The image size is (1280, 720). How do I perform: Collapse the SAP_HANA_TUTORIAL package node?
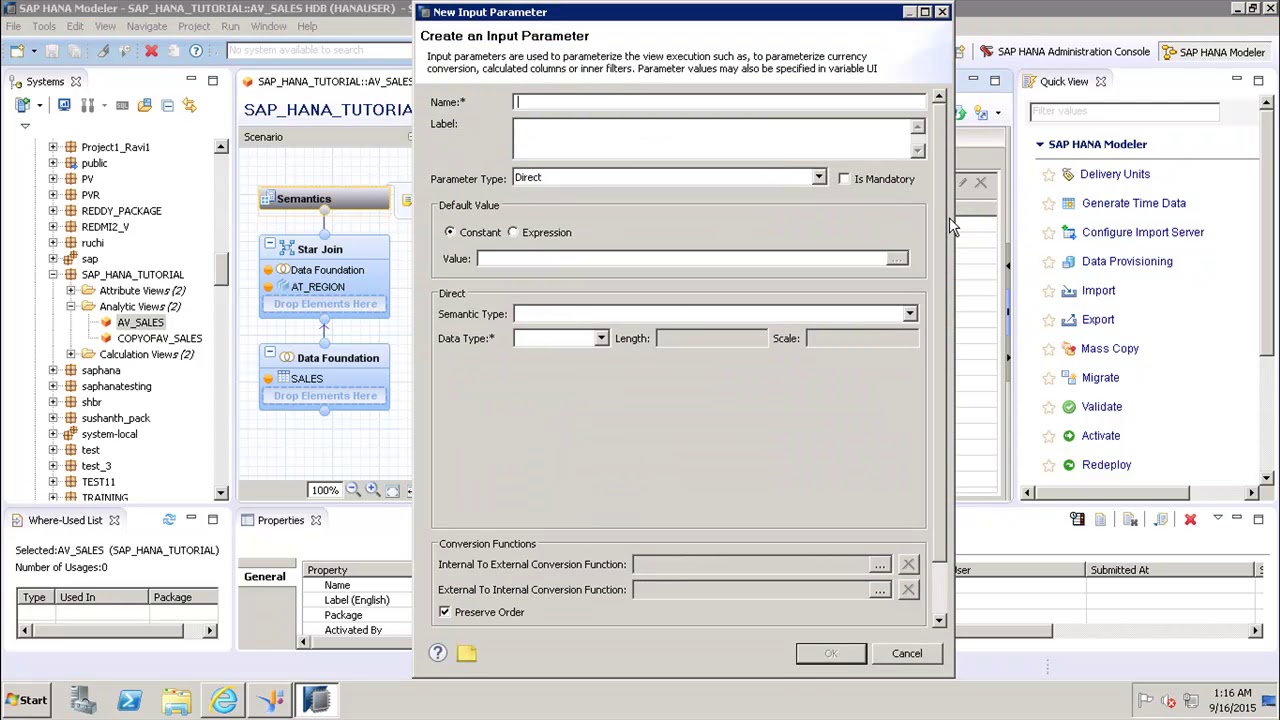click(53, 274)
